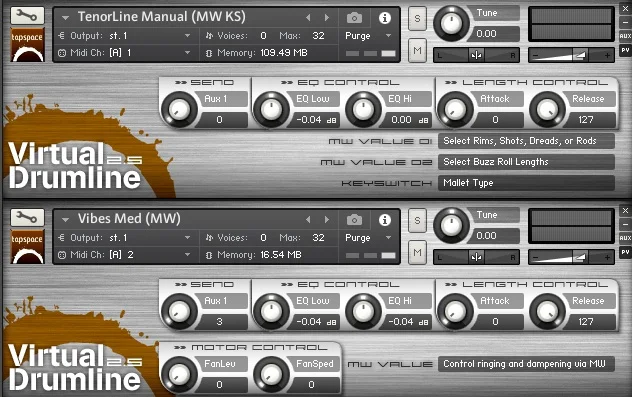632x397 pixels.
Task: Mute the Vibes Med instrument
Action: tap(417, 253)
